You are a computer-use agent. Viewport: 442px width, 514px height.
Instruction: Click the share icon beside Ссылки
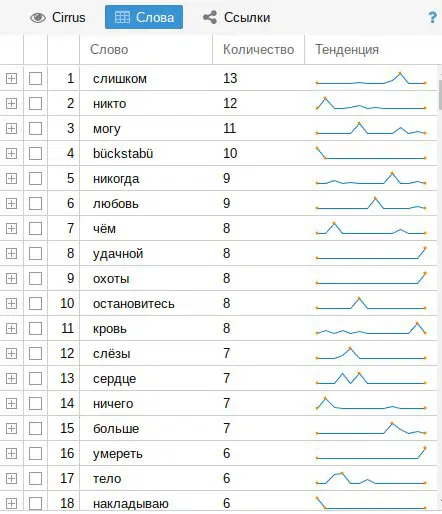(x=210, y=17)
